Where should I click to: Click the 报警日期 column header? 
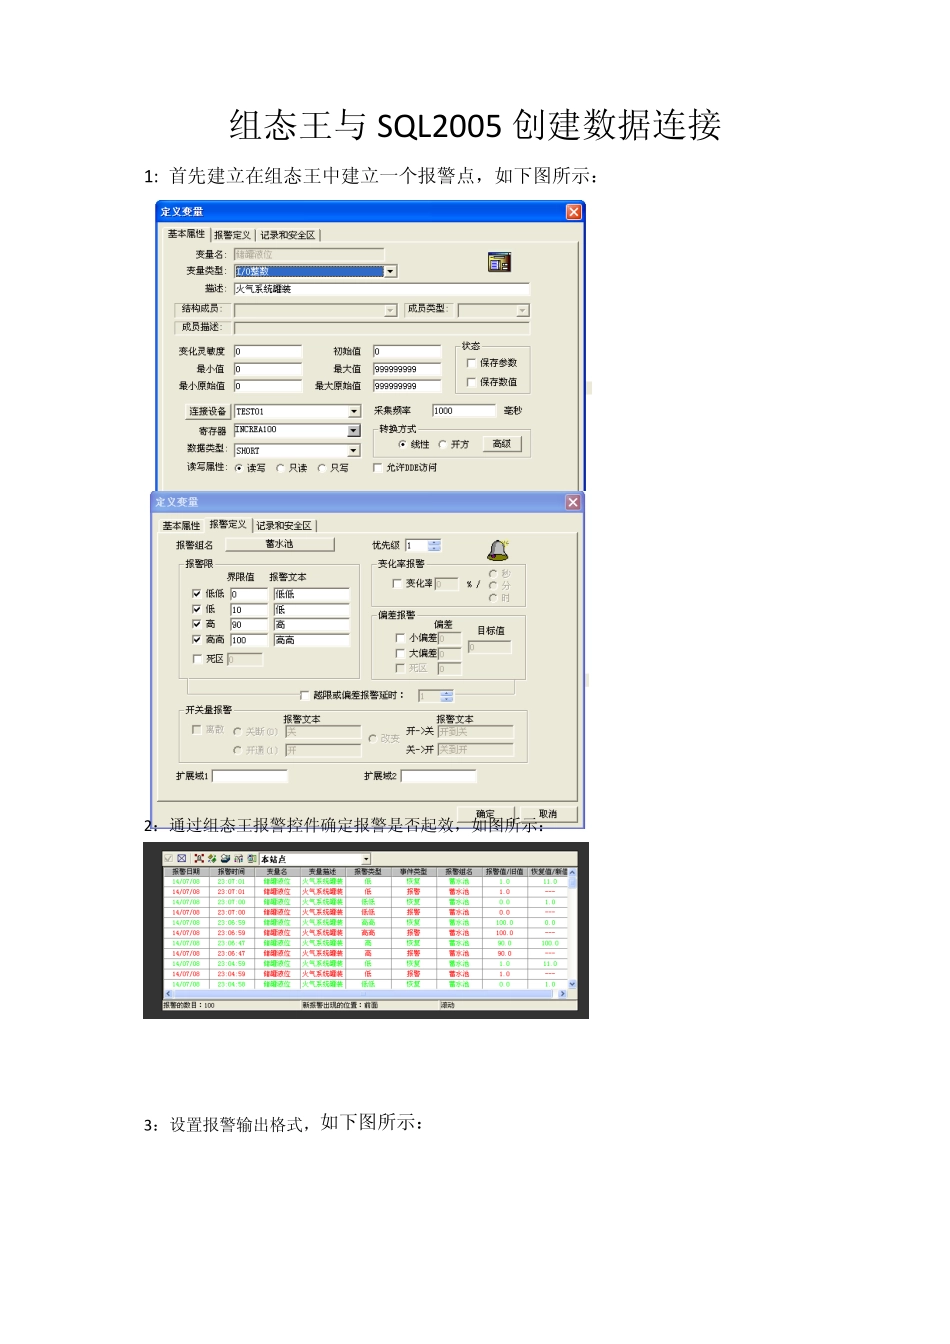tap(186, 872)
